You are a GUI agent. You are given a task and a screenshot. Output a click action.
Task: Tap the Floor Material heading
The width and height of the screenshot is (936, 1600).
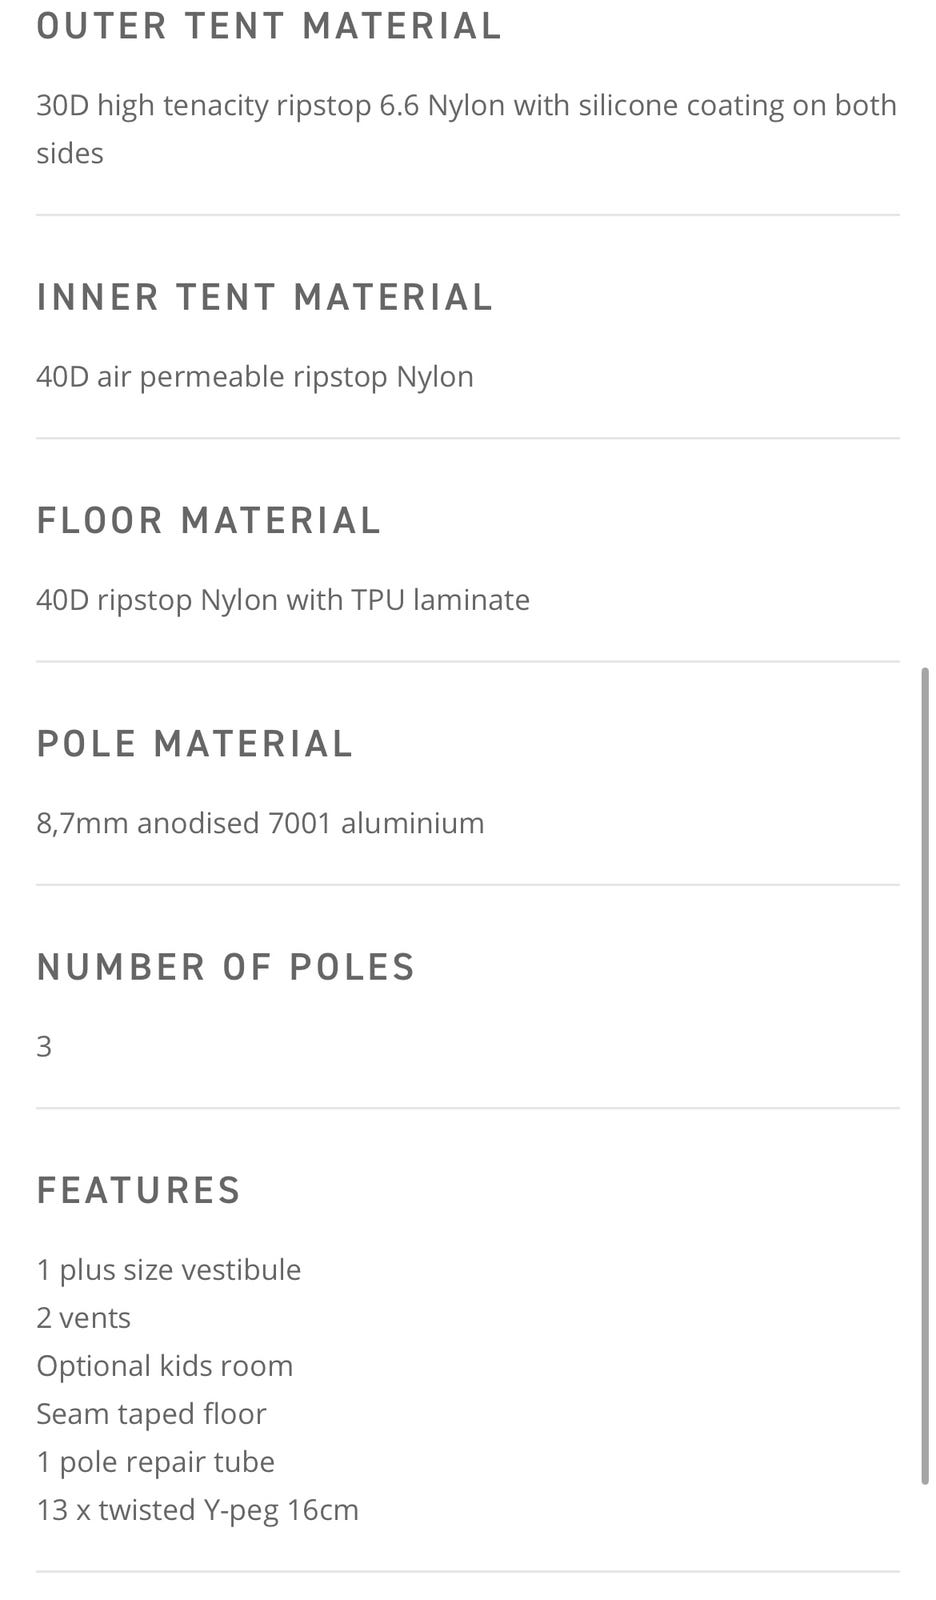point(209,520)
